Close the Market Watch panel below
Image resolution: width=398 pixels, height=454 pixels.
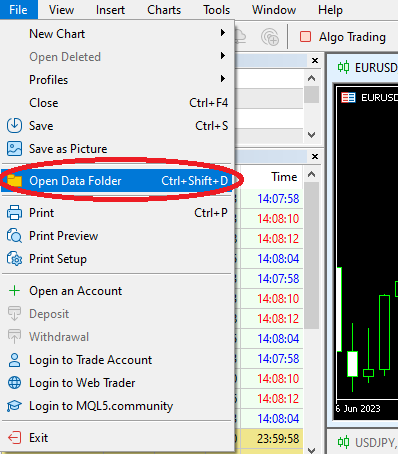315,156
